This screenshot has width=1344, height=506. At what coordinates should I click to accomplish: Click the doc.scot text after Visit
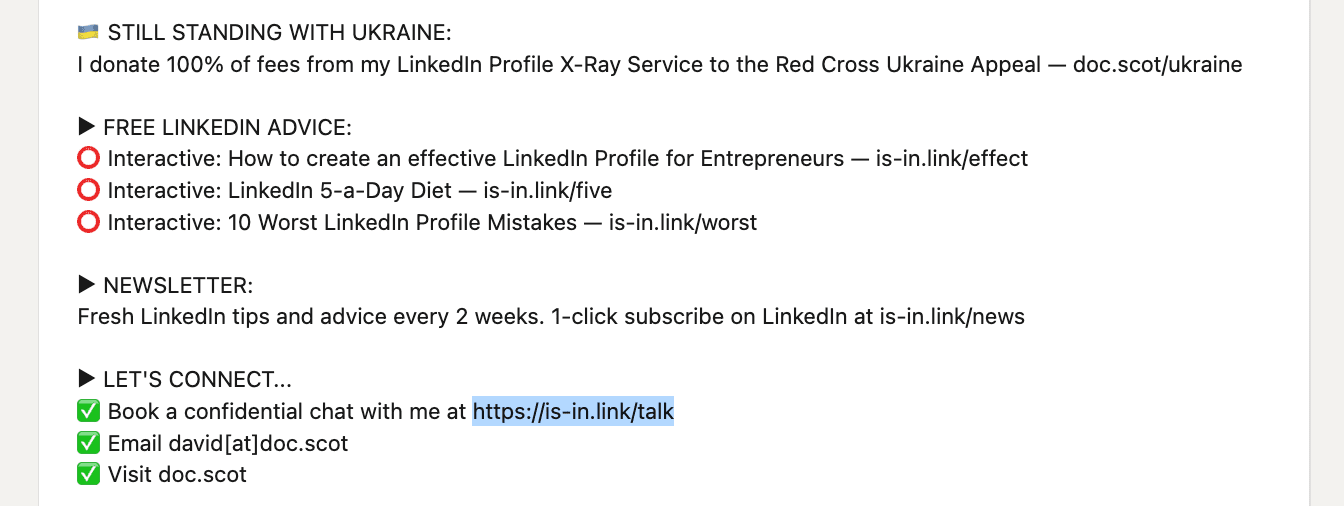[x=202, y=474]
